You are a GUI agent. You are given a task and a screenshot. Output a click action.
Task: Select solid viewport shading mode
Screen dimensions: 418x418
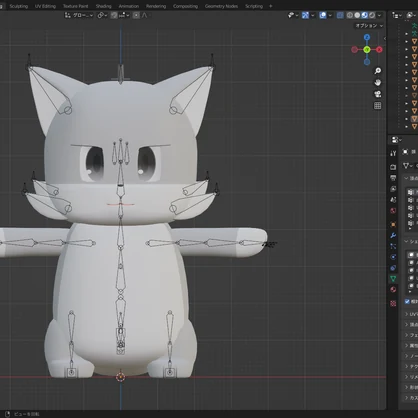coord(357,15)
